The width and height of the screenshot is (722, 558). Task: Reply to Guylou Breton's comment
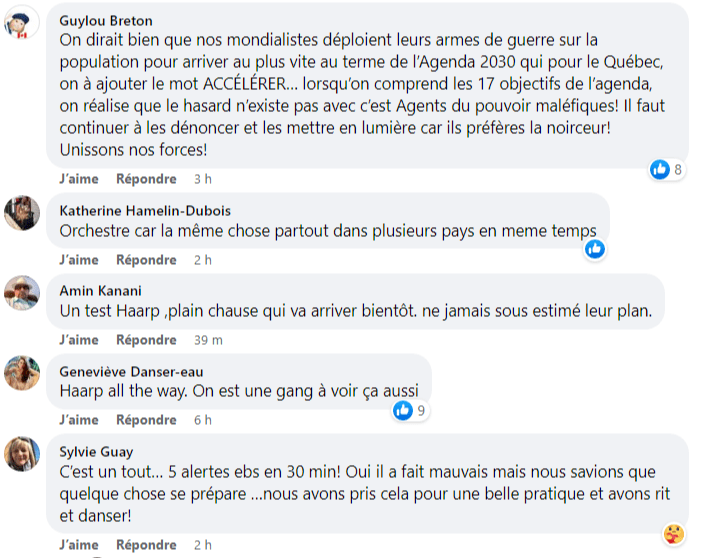pyautogui.click(x=146, y=179)
